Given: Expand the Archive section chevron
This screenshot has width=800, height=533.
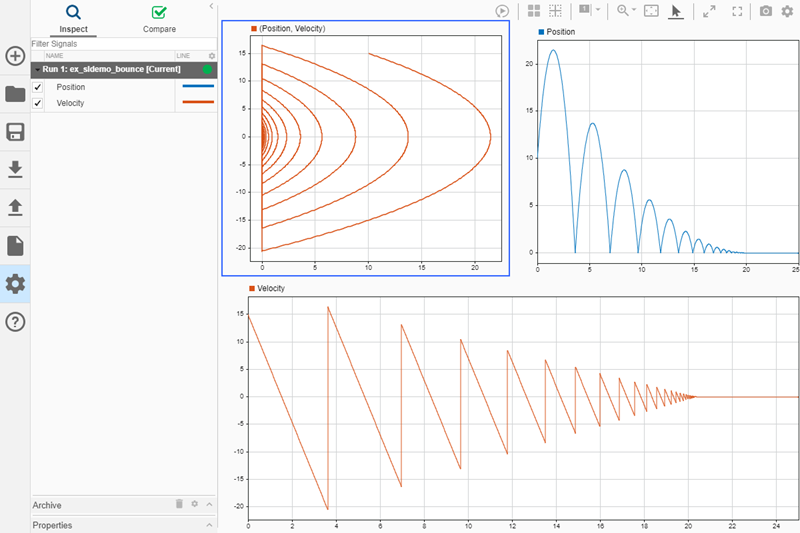Looking at the screenshot, I should tap(209, 504).
